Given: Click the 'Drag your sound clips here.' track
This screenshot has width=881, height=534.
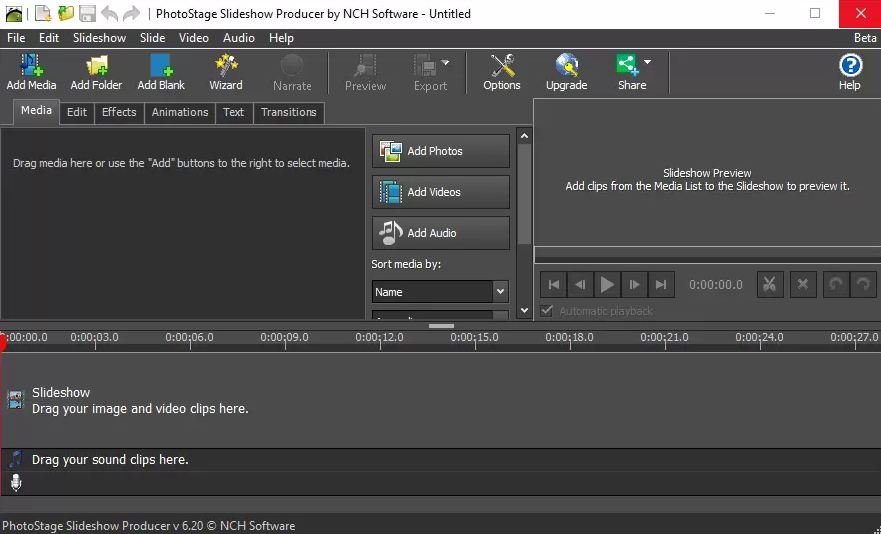Looking at the screenshot, I should pyautogui.click(x=440, y=459).
